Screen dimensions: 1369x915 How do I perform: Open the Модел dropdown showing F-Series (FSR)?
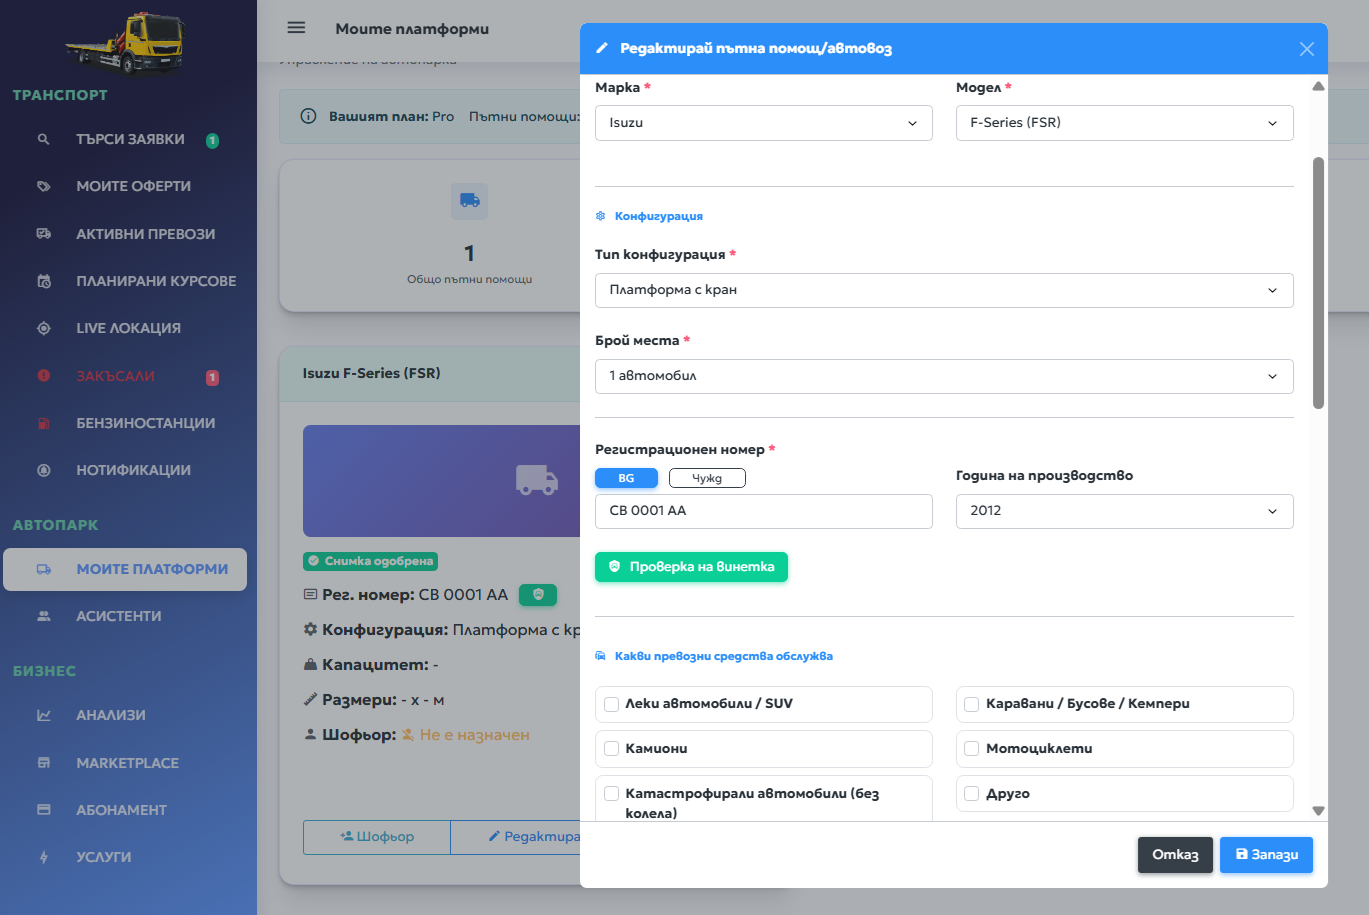(1125, 123)
